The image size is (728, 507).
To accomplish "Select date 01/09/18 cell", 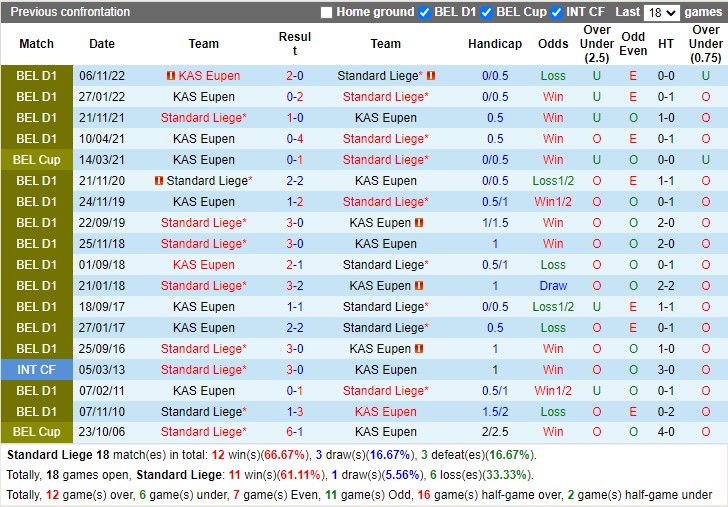I will [102, 265].
